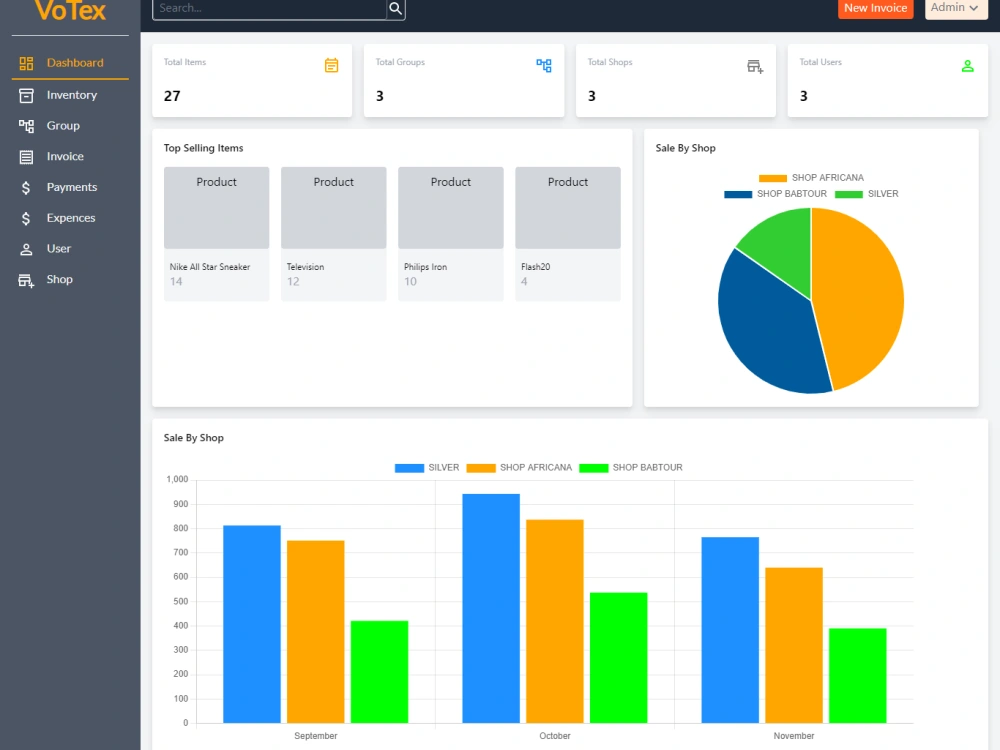The width and height of the screenshot is (1000, 750).
Task: Click the Payments dollar sign icon
Action: point(26,188)
